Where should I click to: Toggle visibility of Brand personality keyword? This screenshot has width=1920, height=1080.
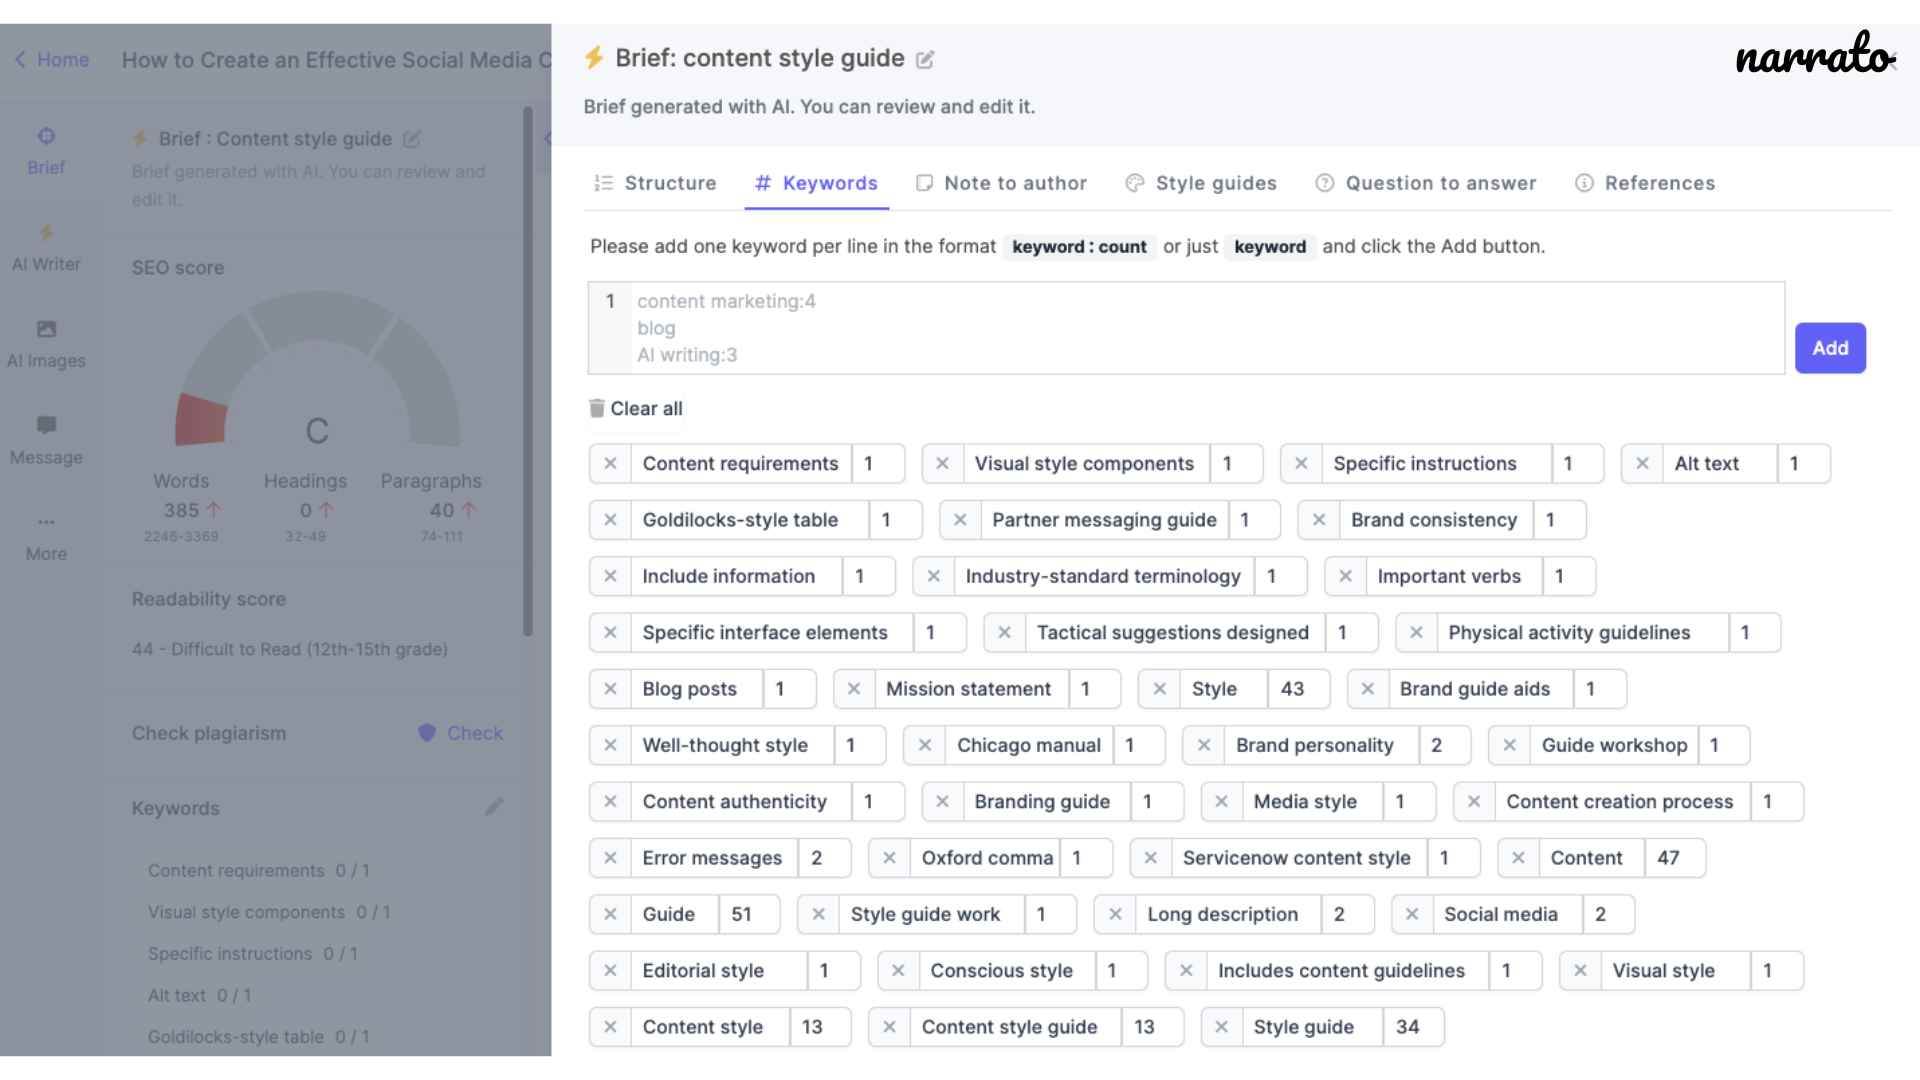click(x=1203, y=745)
